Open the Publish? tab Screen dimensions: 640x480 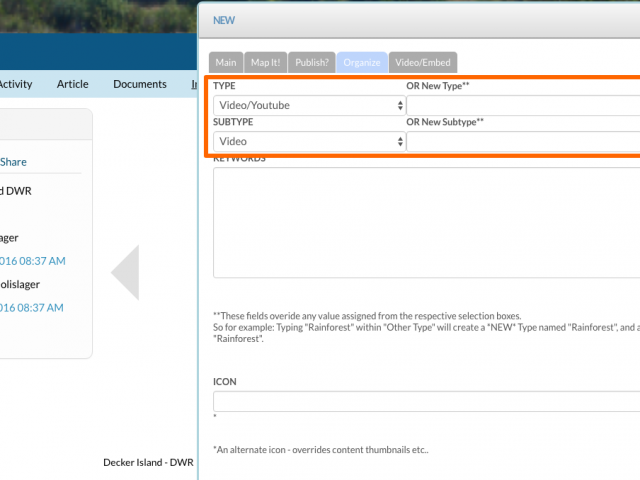(x=312, y=62)
